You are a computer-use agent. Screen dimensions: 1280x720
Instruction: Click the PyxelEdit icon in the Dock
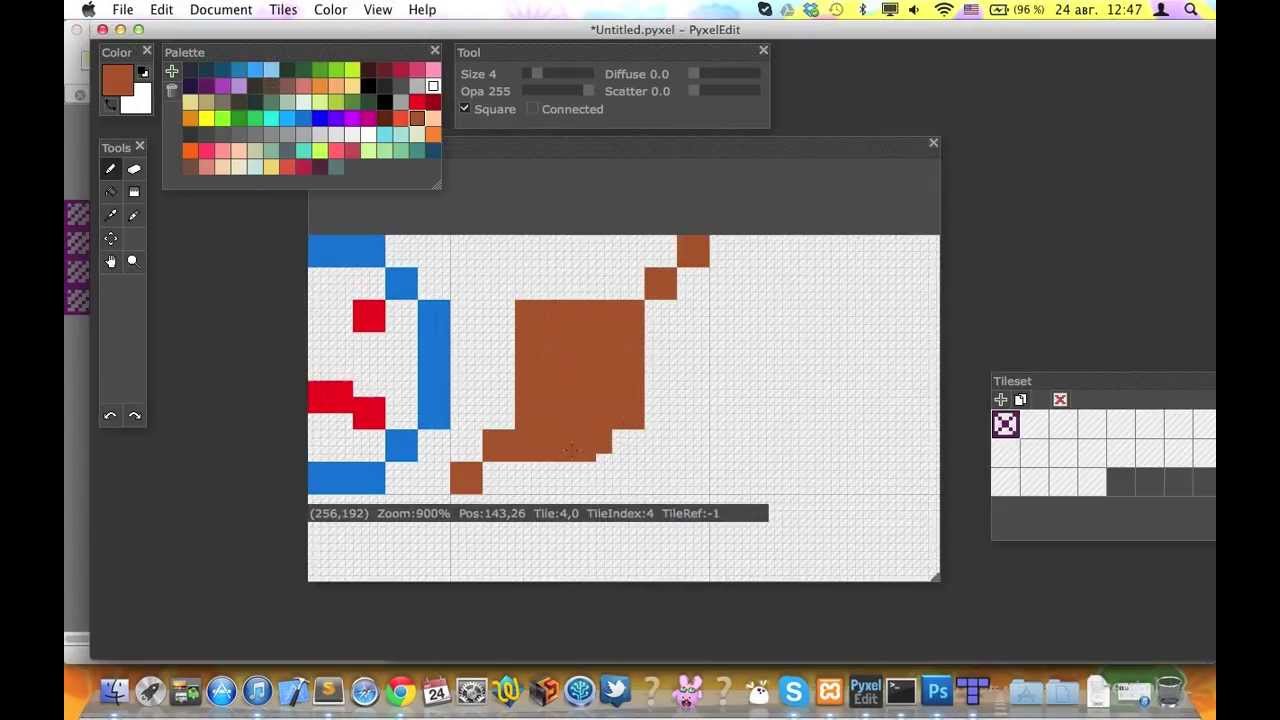(865, 691)
